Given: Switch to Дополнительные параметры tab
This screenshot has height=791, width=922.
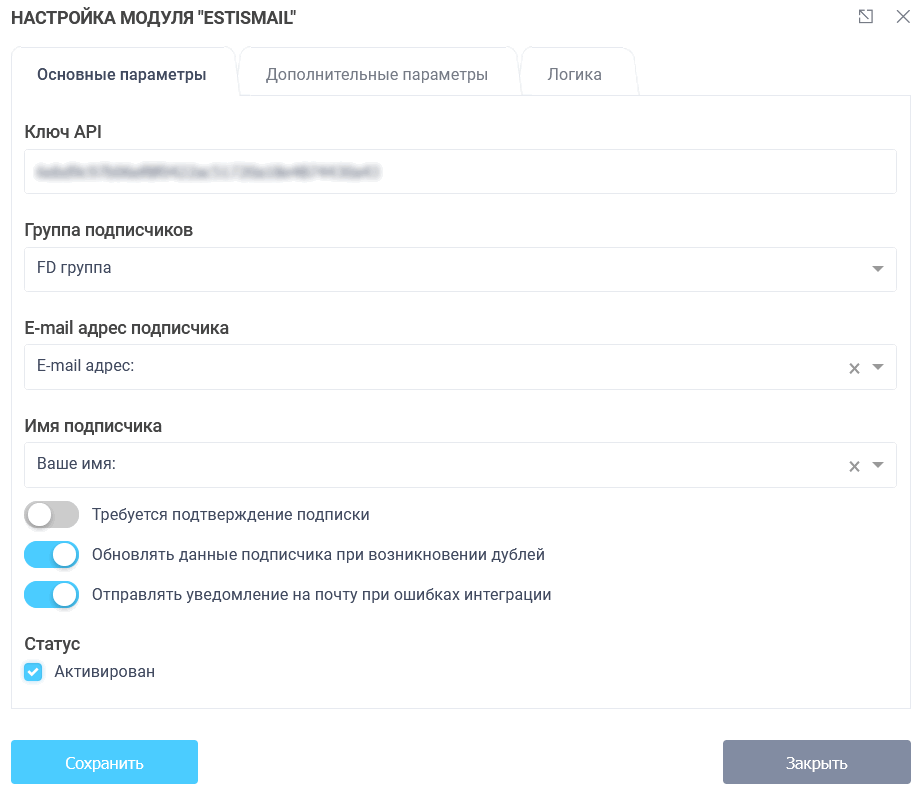Looking at the screenshot, I should coord(377,75).
